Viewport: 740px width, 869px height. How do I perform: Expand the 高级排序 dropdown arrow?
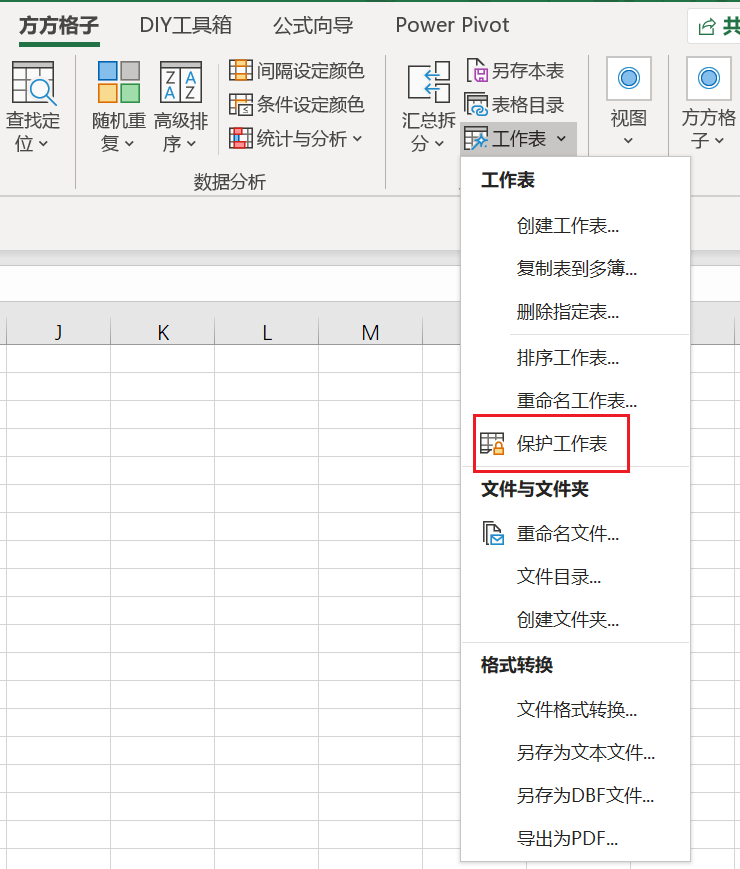191,144
